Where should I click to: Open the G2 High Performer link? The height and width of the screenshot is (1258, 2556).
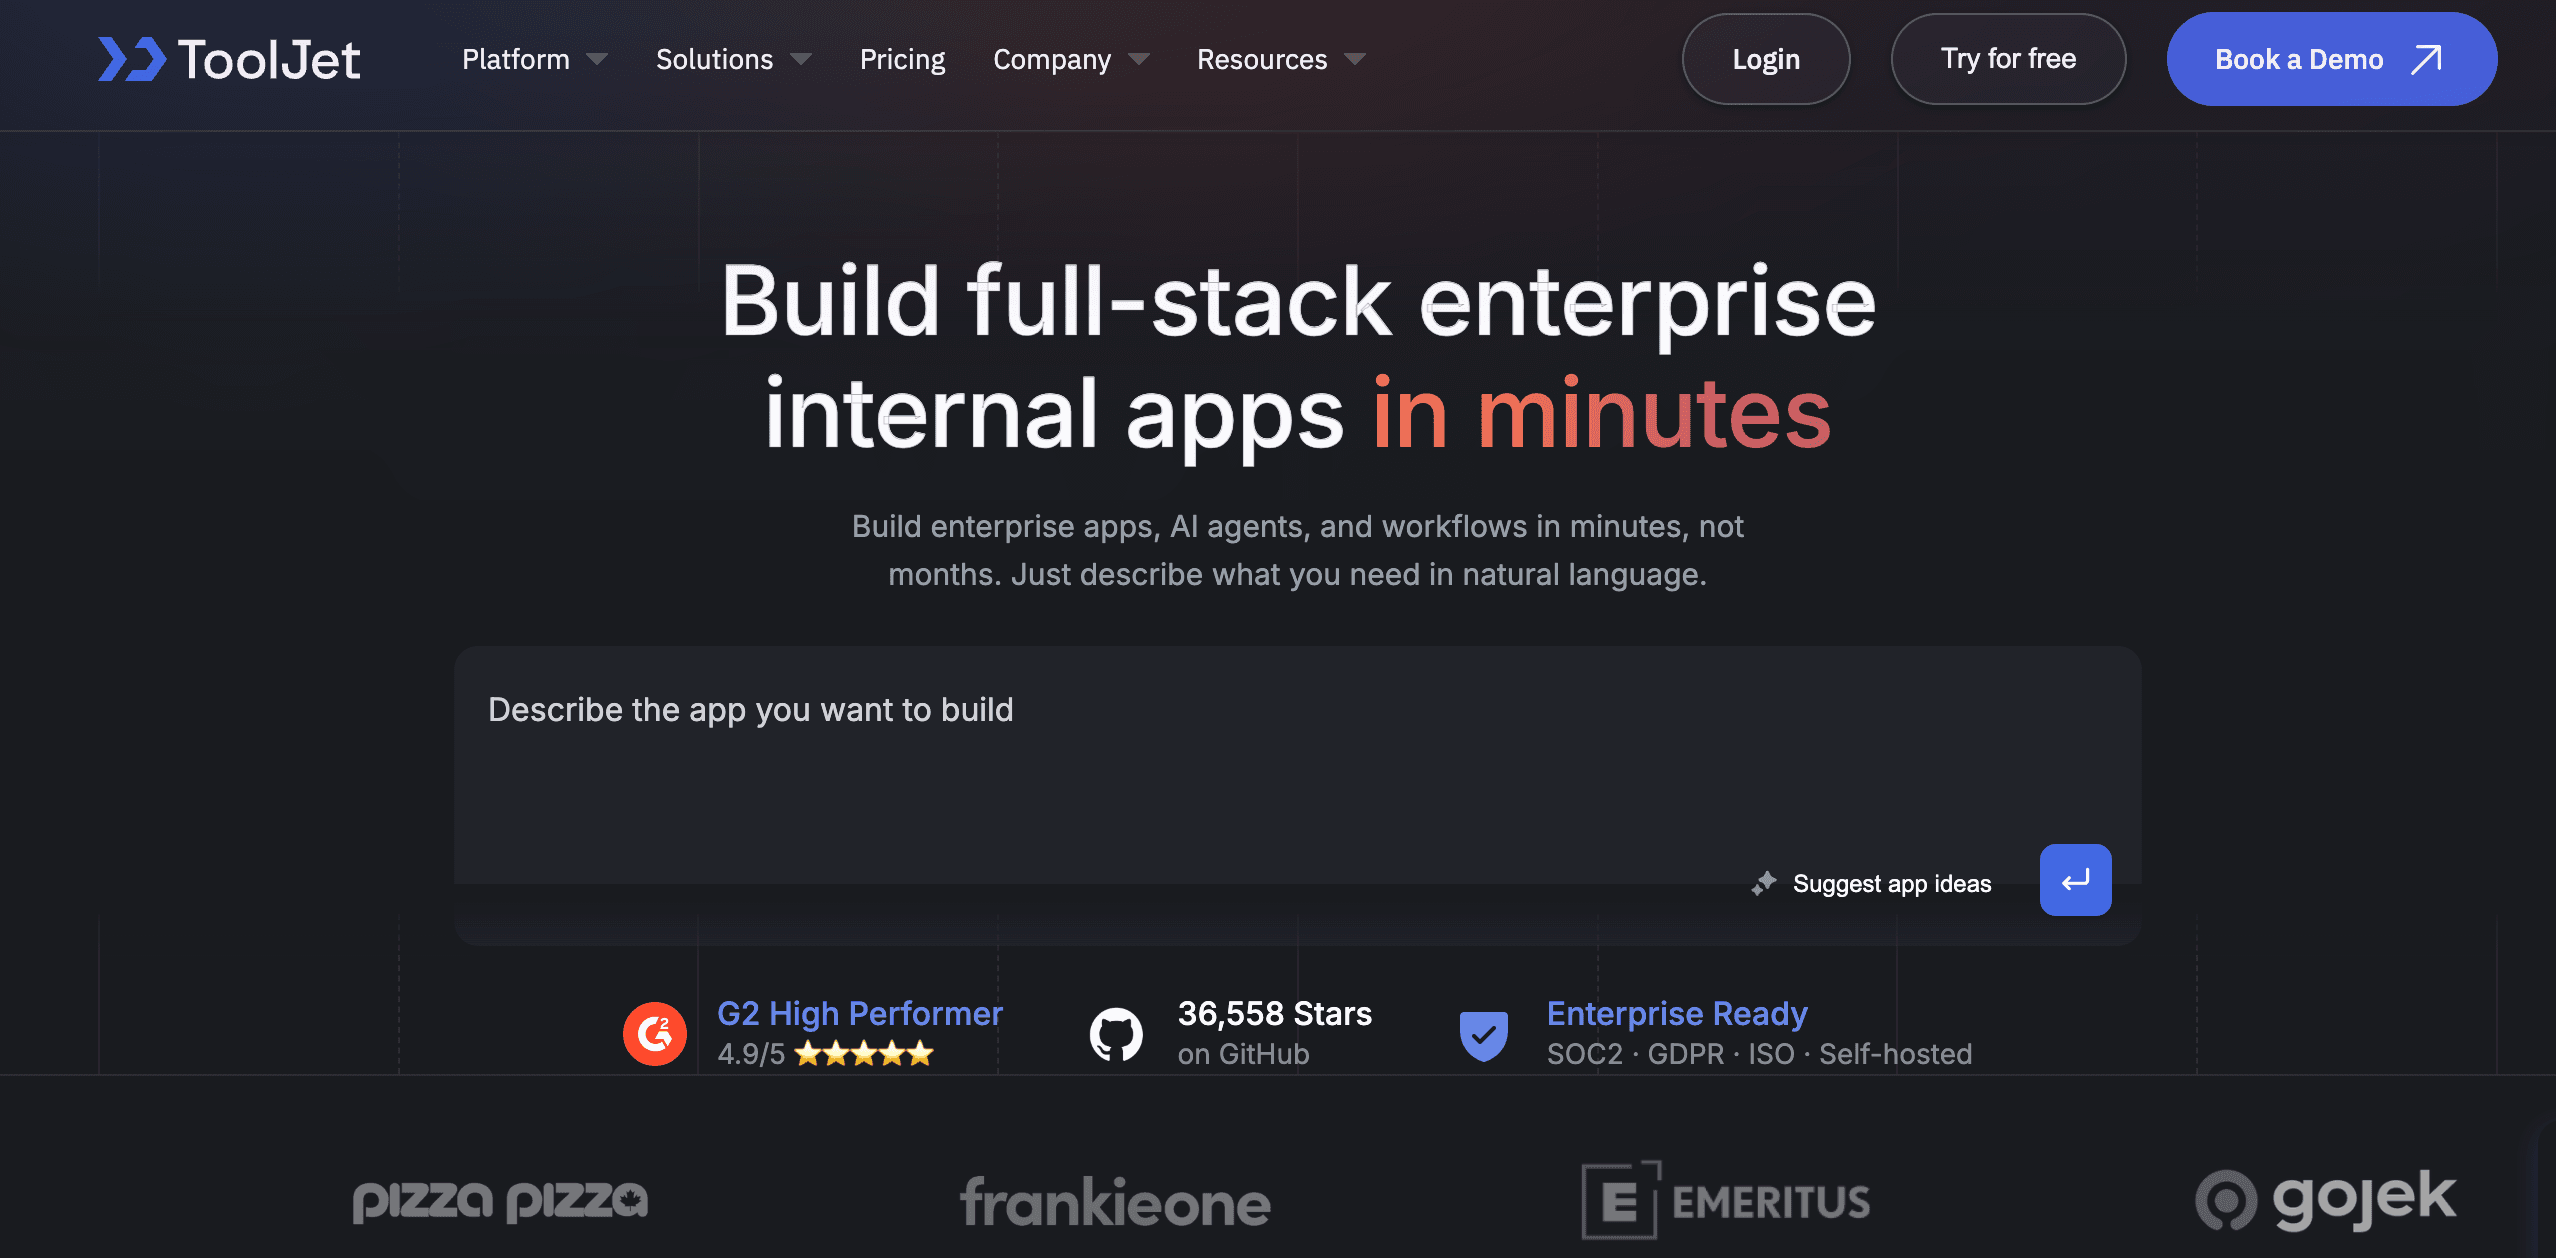859,1014
